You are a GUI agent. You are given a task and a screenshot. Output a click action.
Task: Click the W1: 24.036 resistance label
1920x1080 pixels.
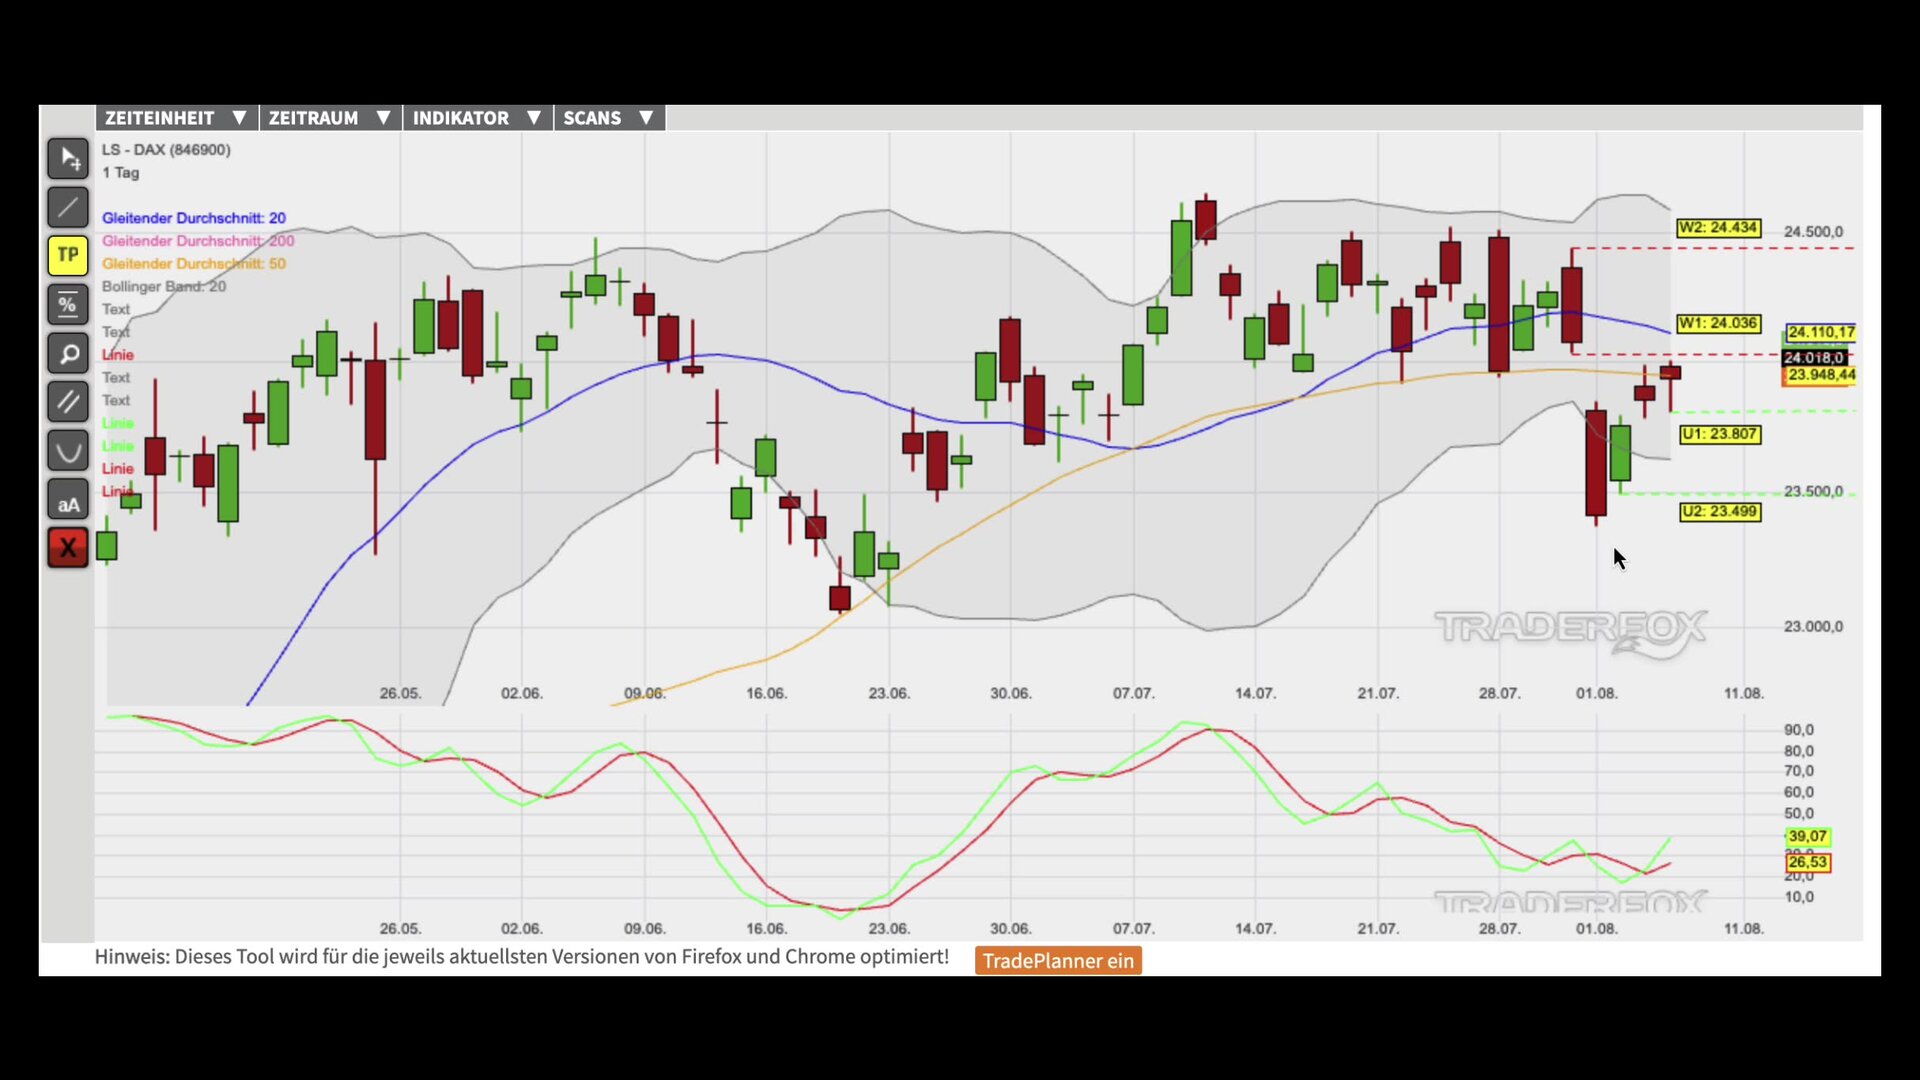coord(1718,324)
